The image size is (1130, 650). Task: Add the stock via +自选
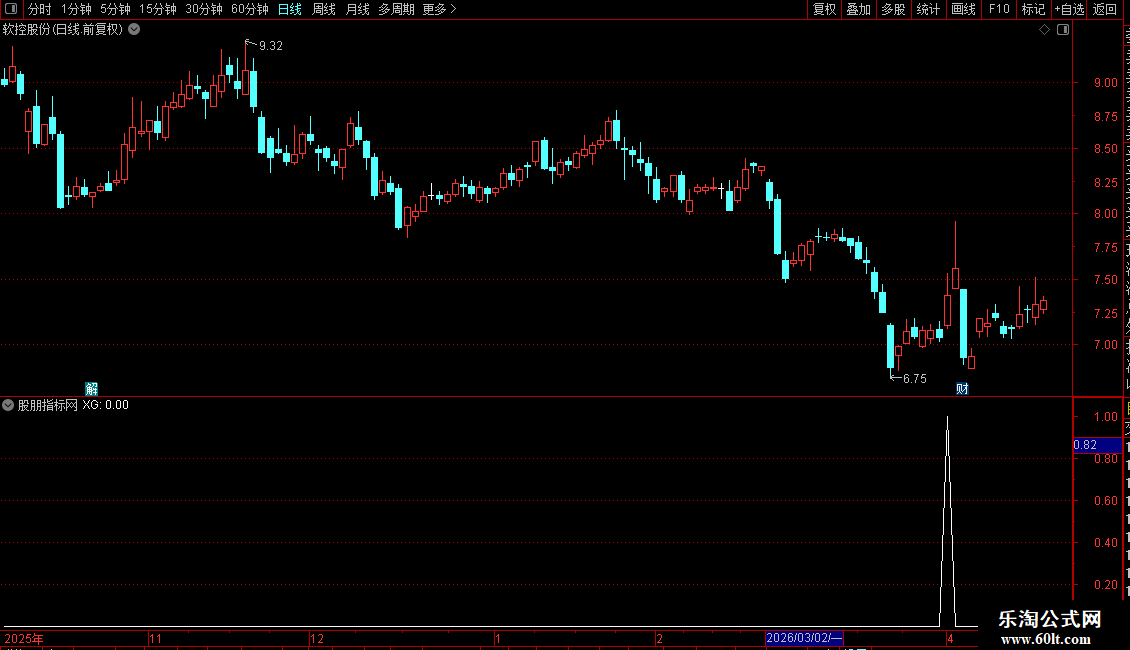(x=1069, y=9)
